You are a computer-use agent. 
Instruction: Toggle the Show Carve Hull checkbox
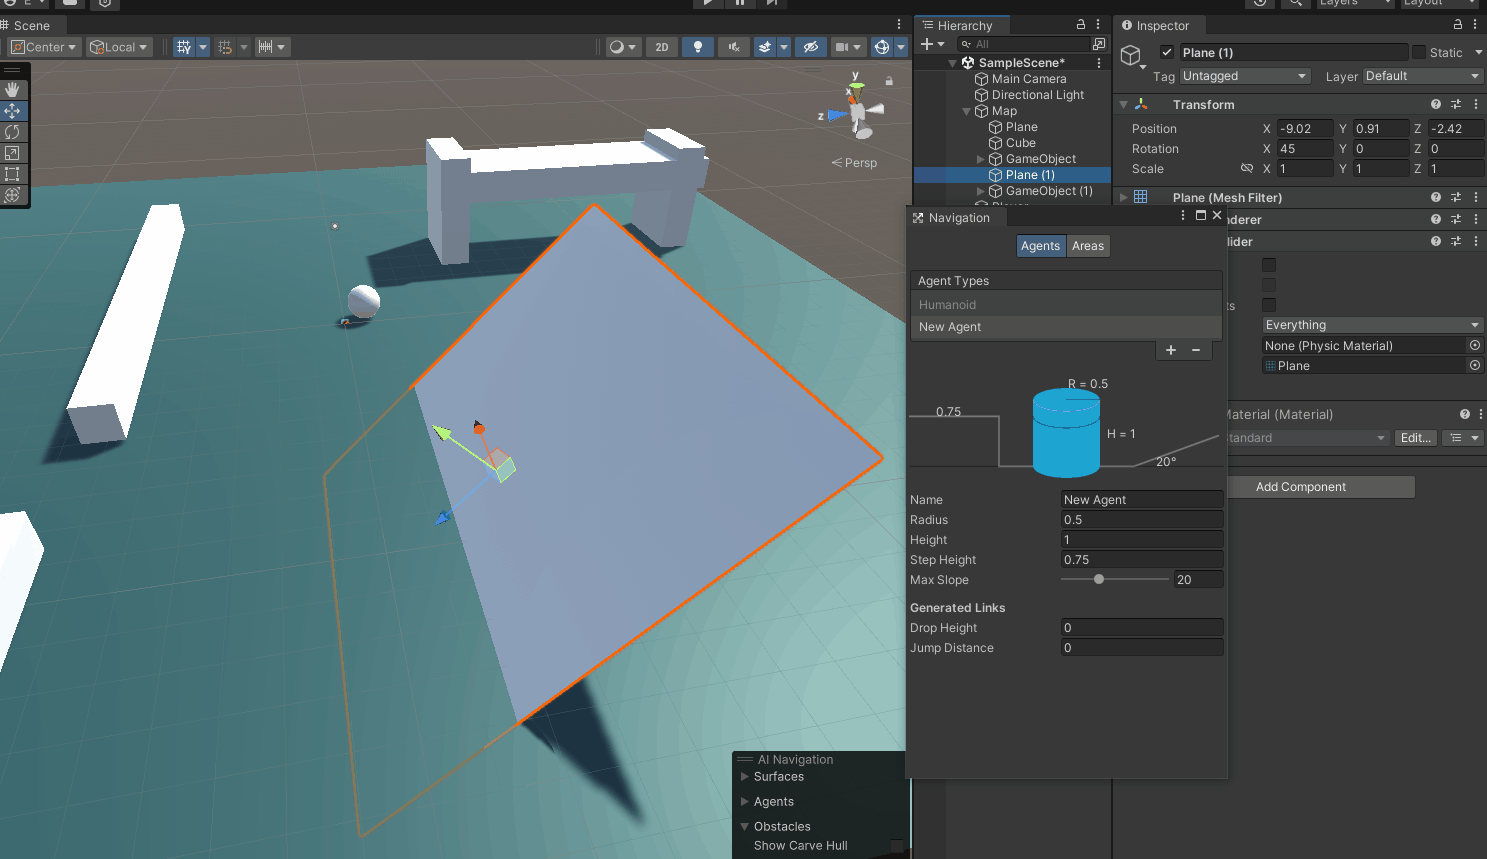(x=897, y=846)
